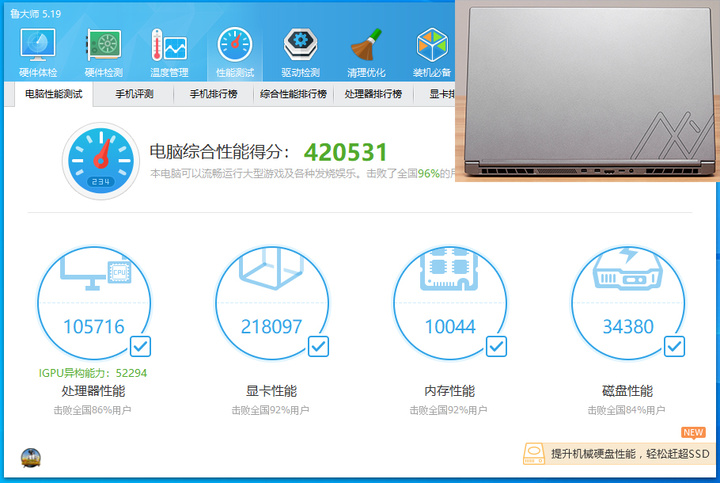720x483 pixels.
Task: Click the disk score 34380
Action: tap(628, 327)
